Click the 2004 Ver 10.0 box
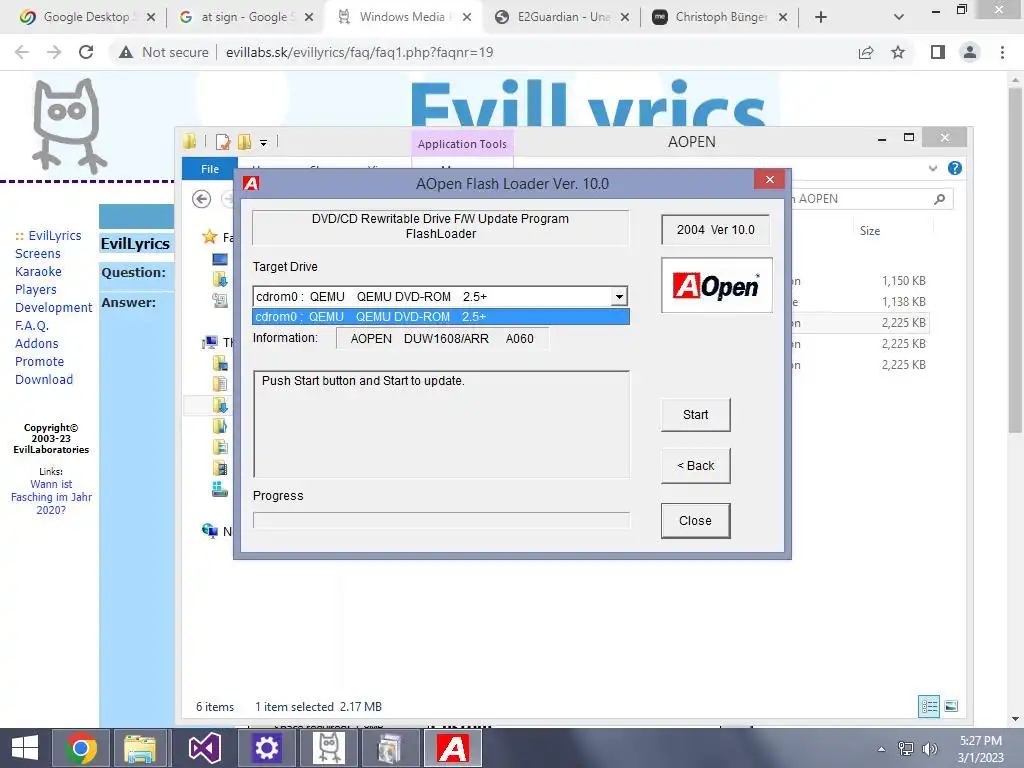Viewport: 1024px width, 768px height. click(715, 230)
